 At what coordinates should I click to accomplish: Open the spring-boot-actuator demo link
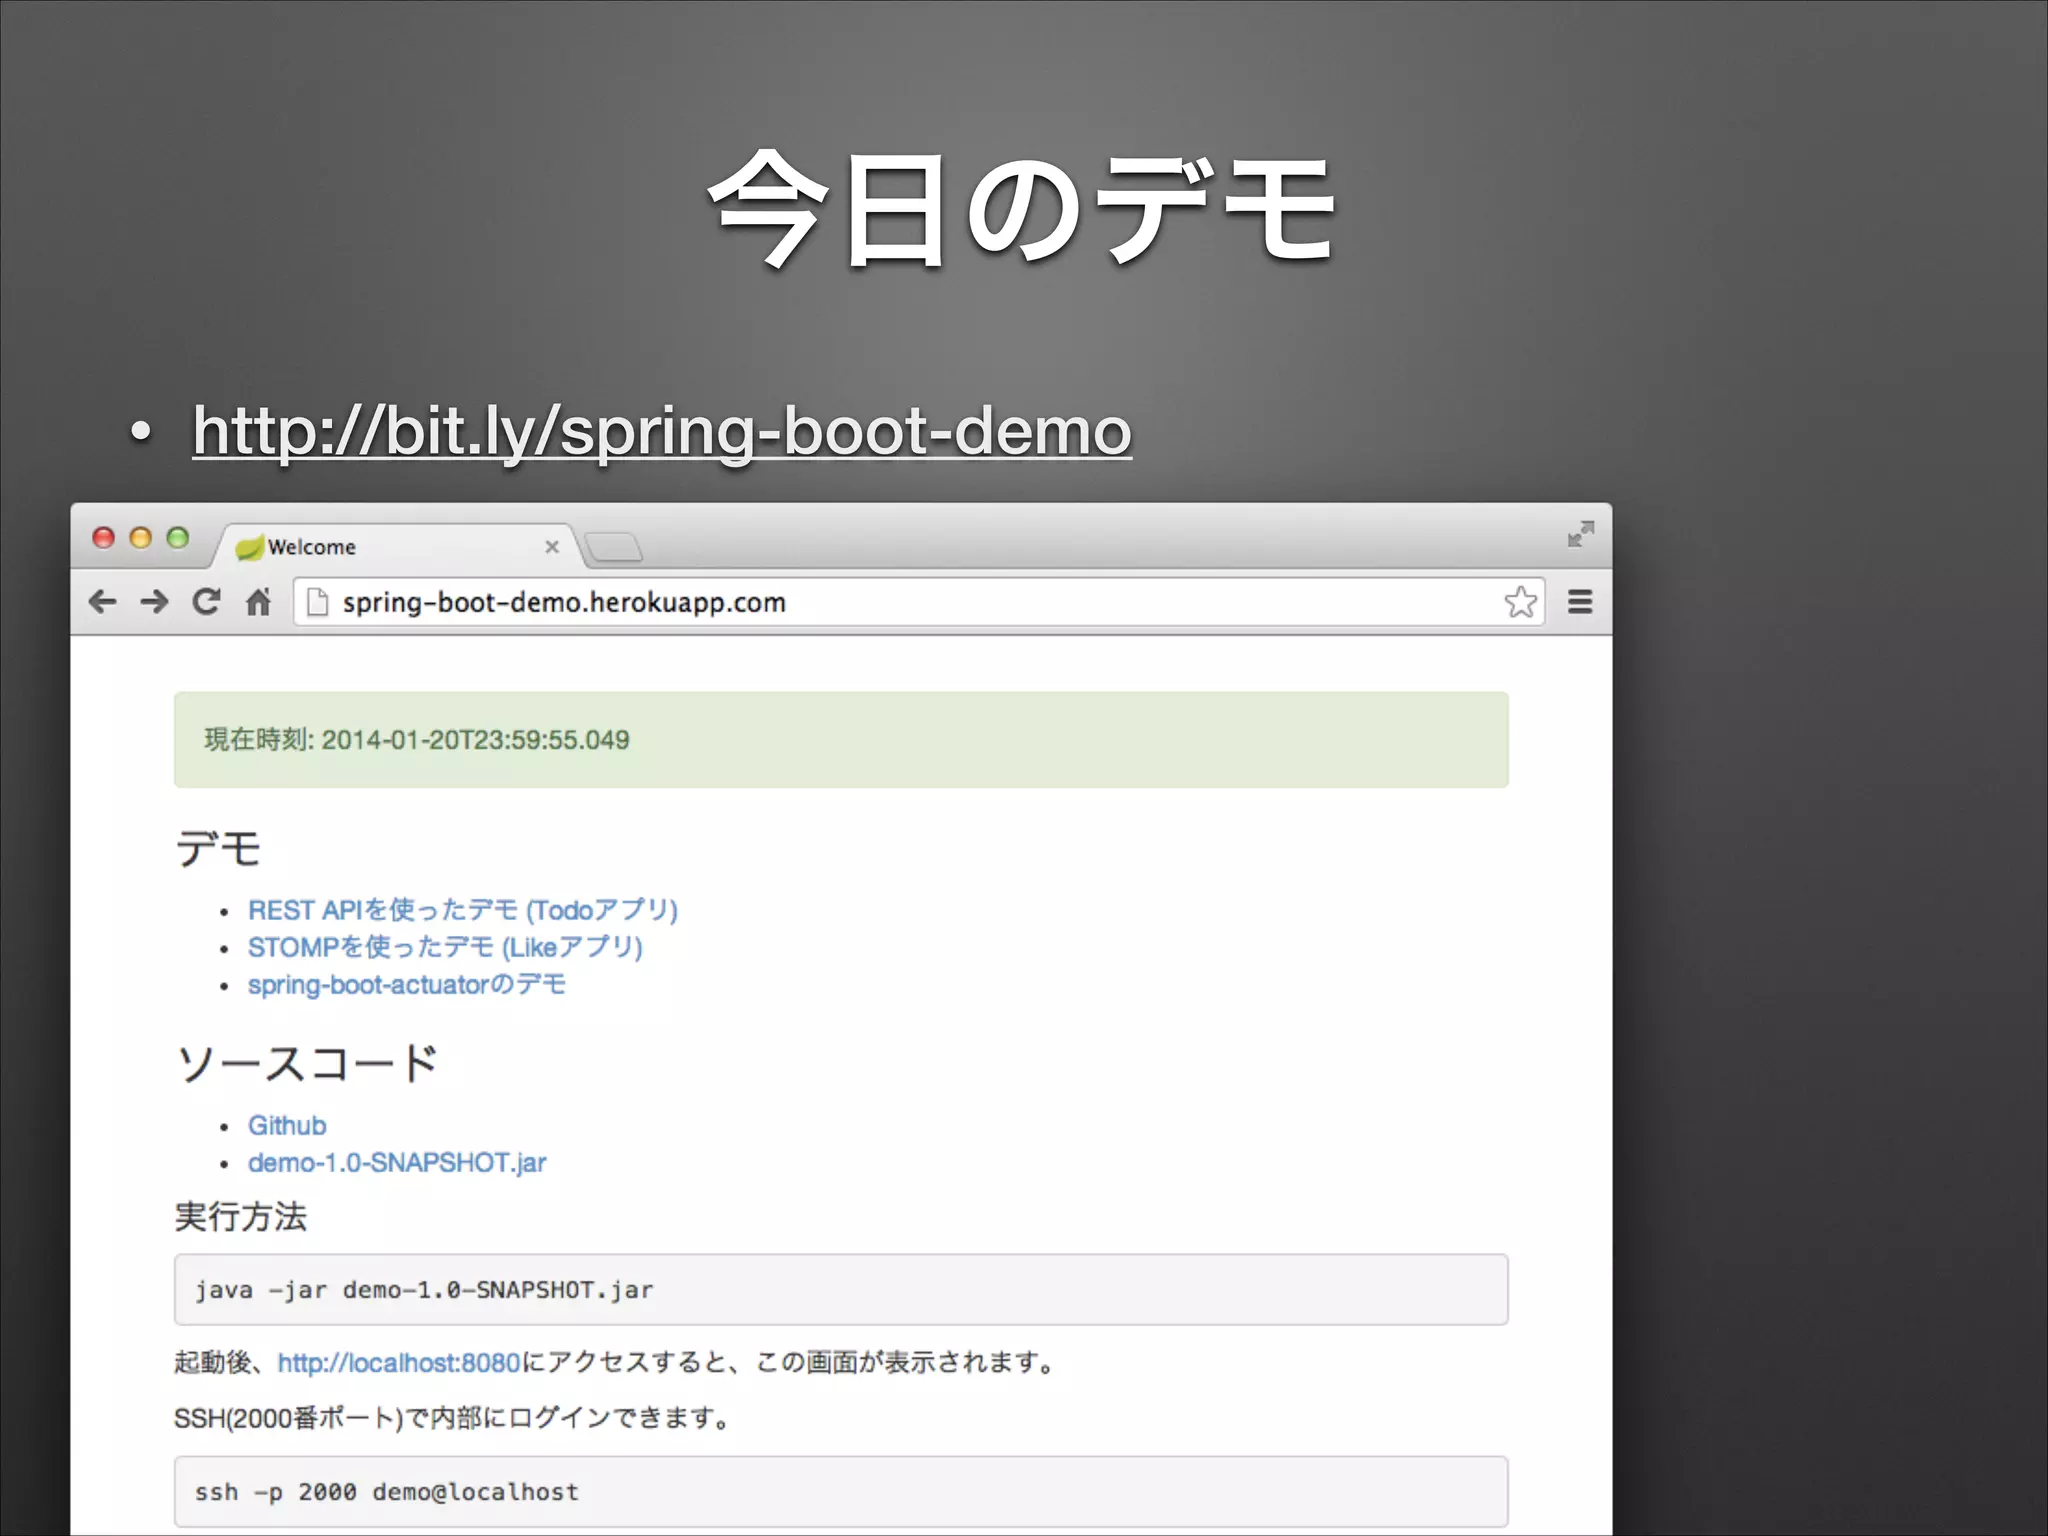[x=407, y=985]
